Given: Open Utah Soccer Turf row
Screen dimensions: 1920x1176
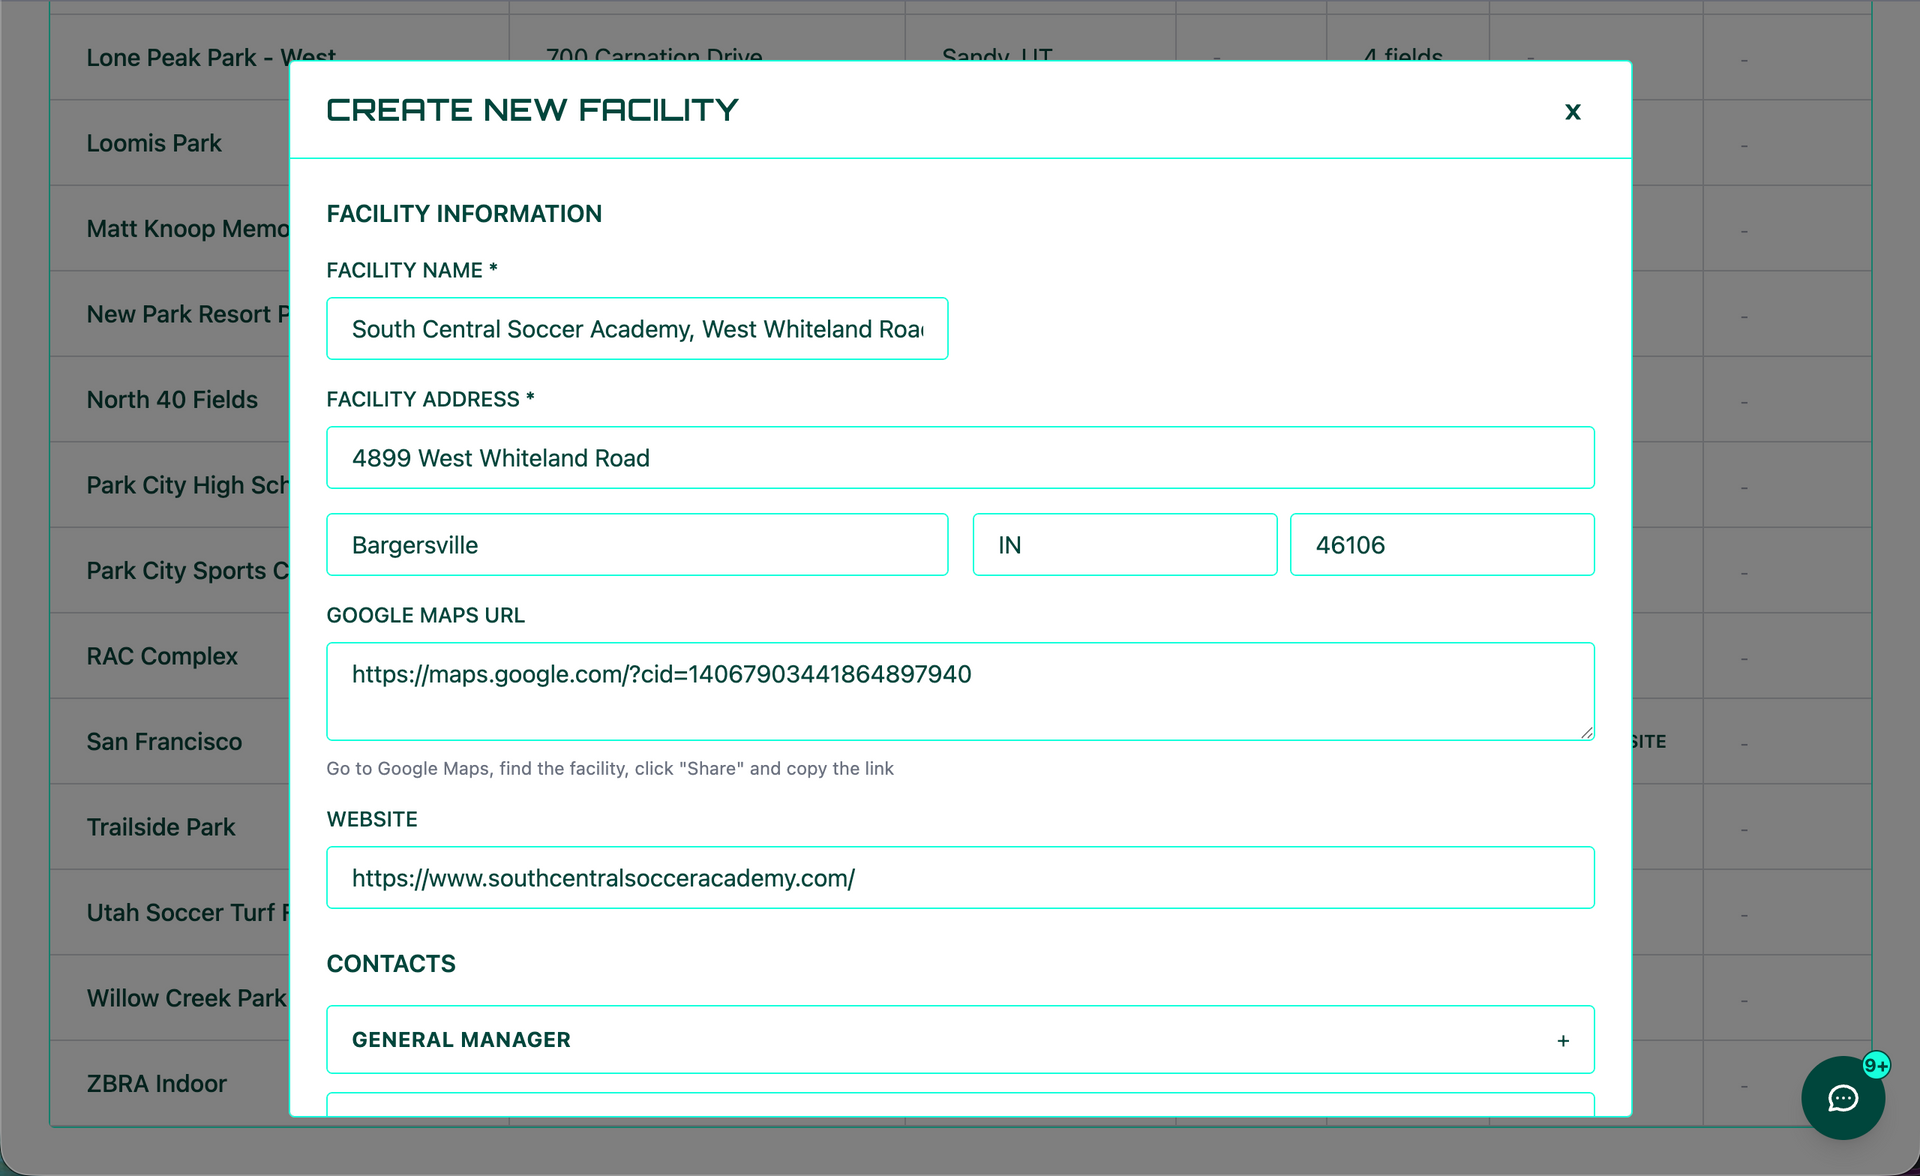Looking at the screenshot, I should [188, 913].
